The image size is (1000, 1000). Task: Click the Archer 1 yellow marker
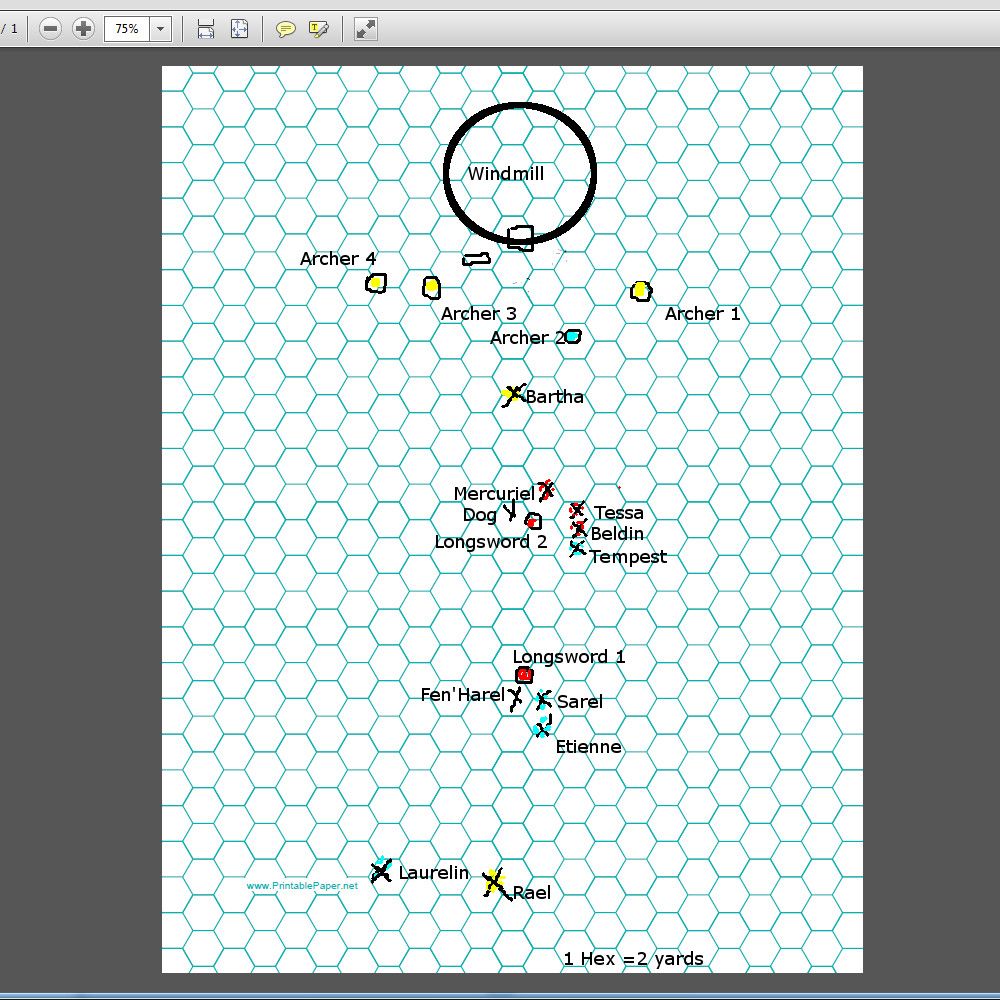(641, 290)
